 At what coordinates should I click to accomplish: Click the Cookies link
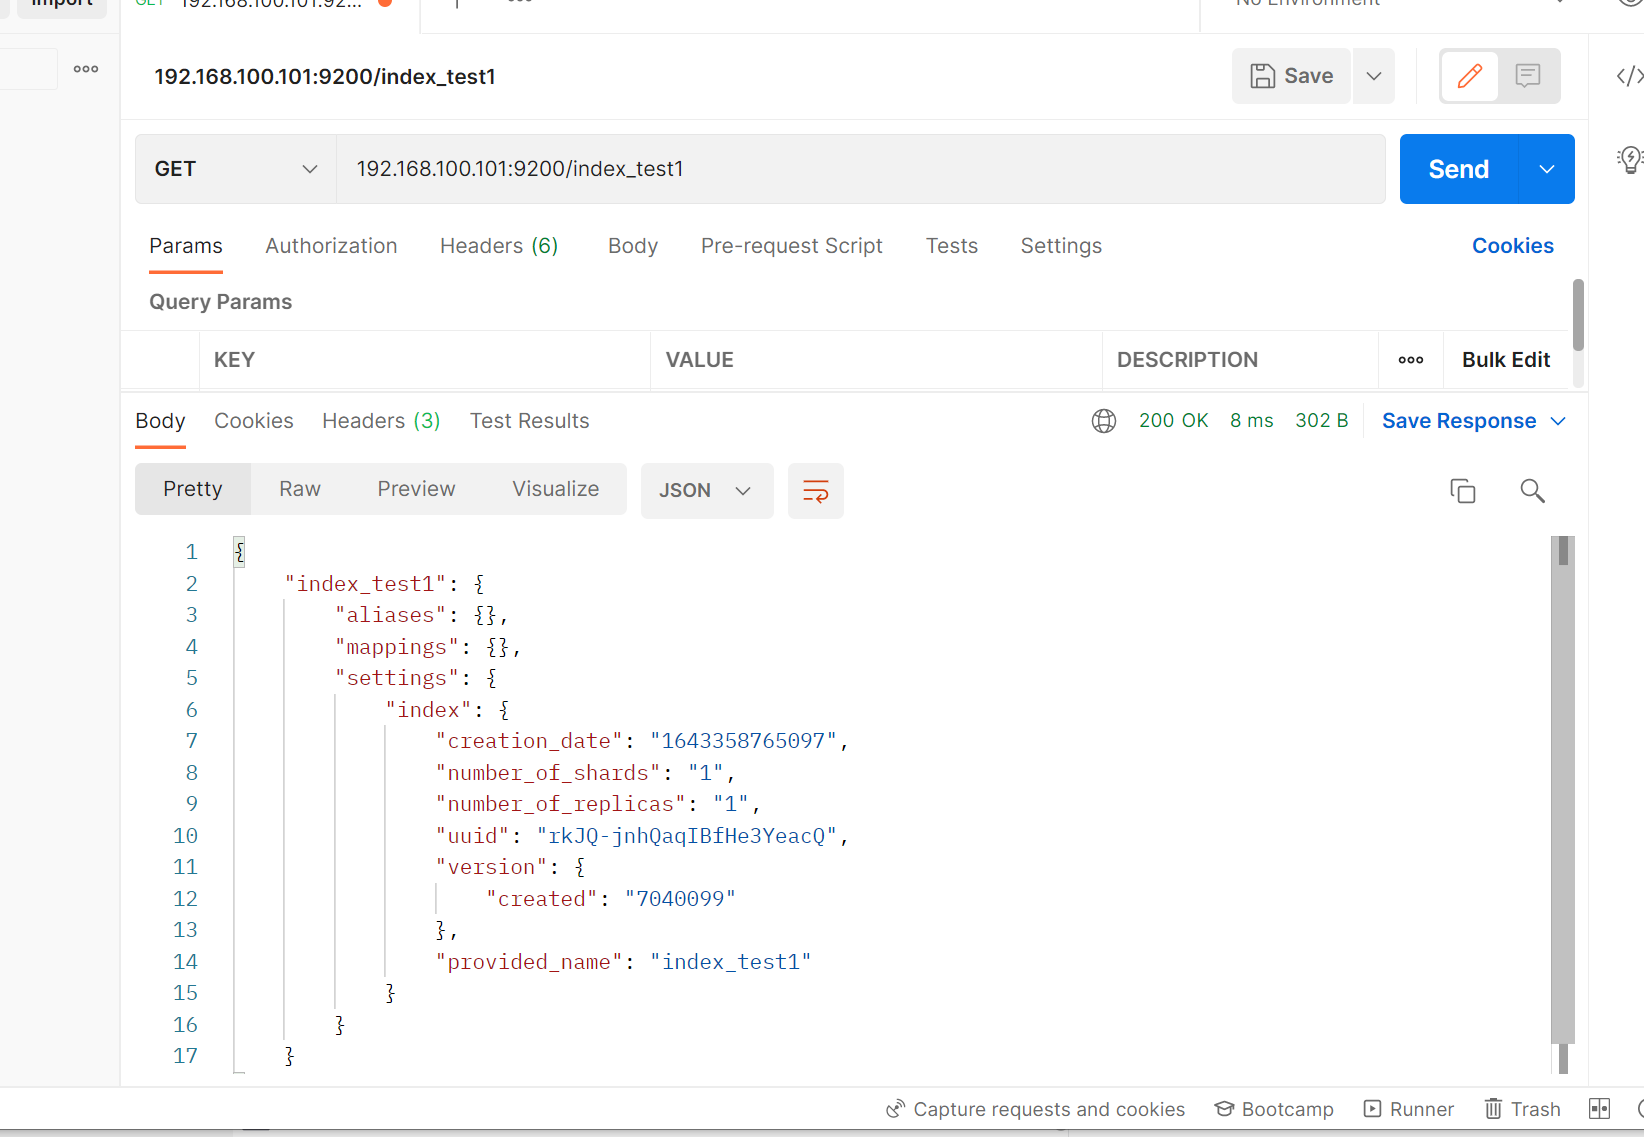coord(1512,246)
